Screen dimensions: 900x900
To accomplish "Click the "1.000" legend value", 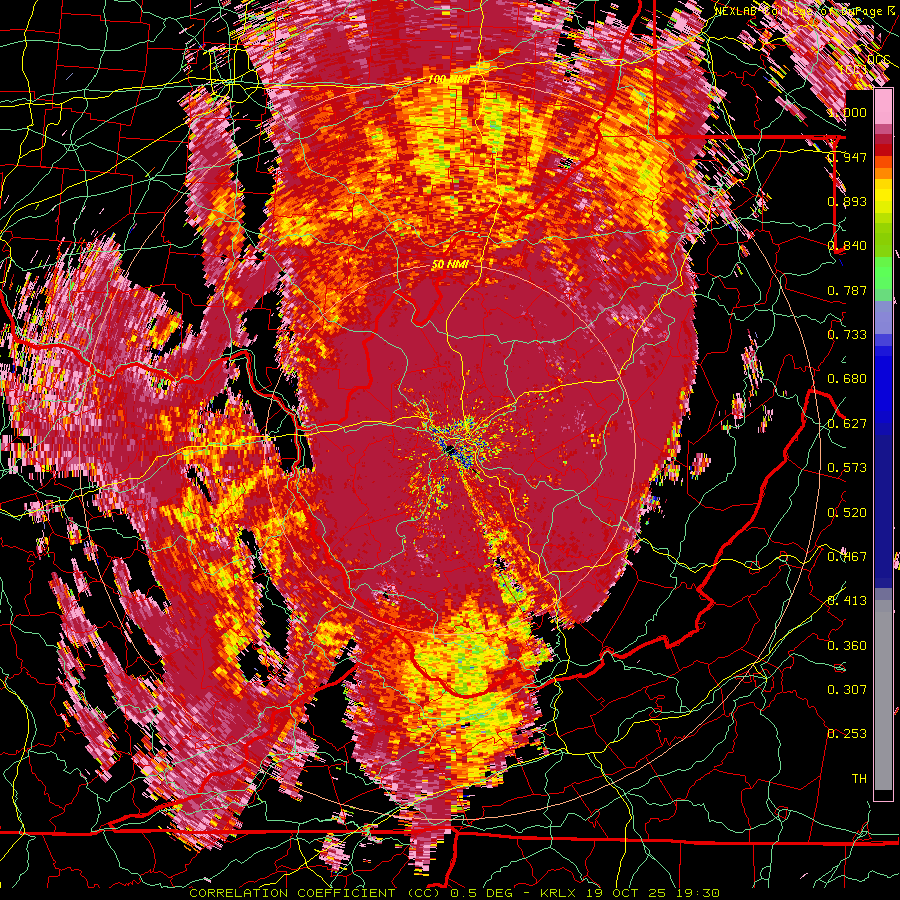I will (847, 112).
